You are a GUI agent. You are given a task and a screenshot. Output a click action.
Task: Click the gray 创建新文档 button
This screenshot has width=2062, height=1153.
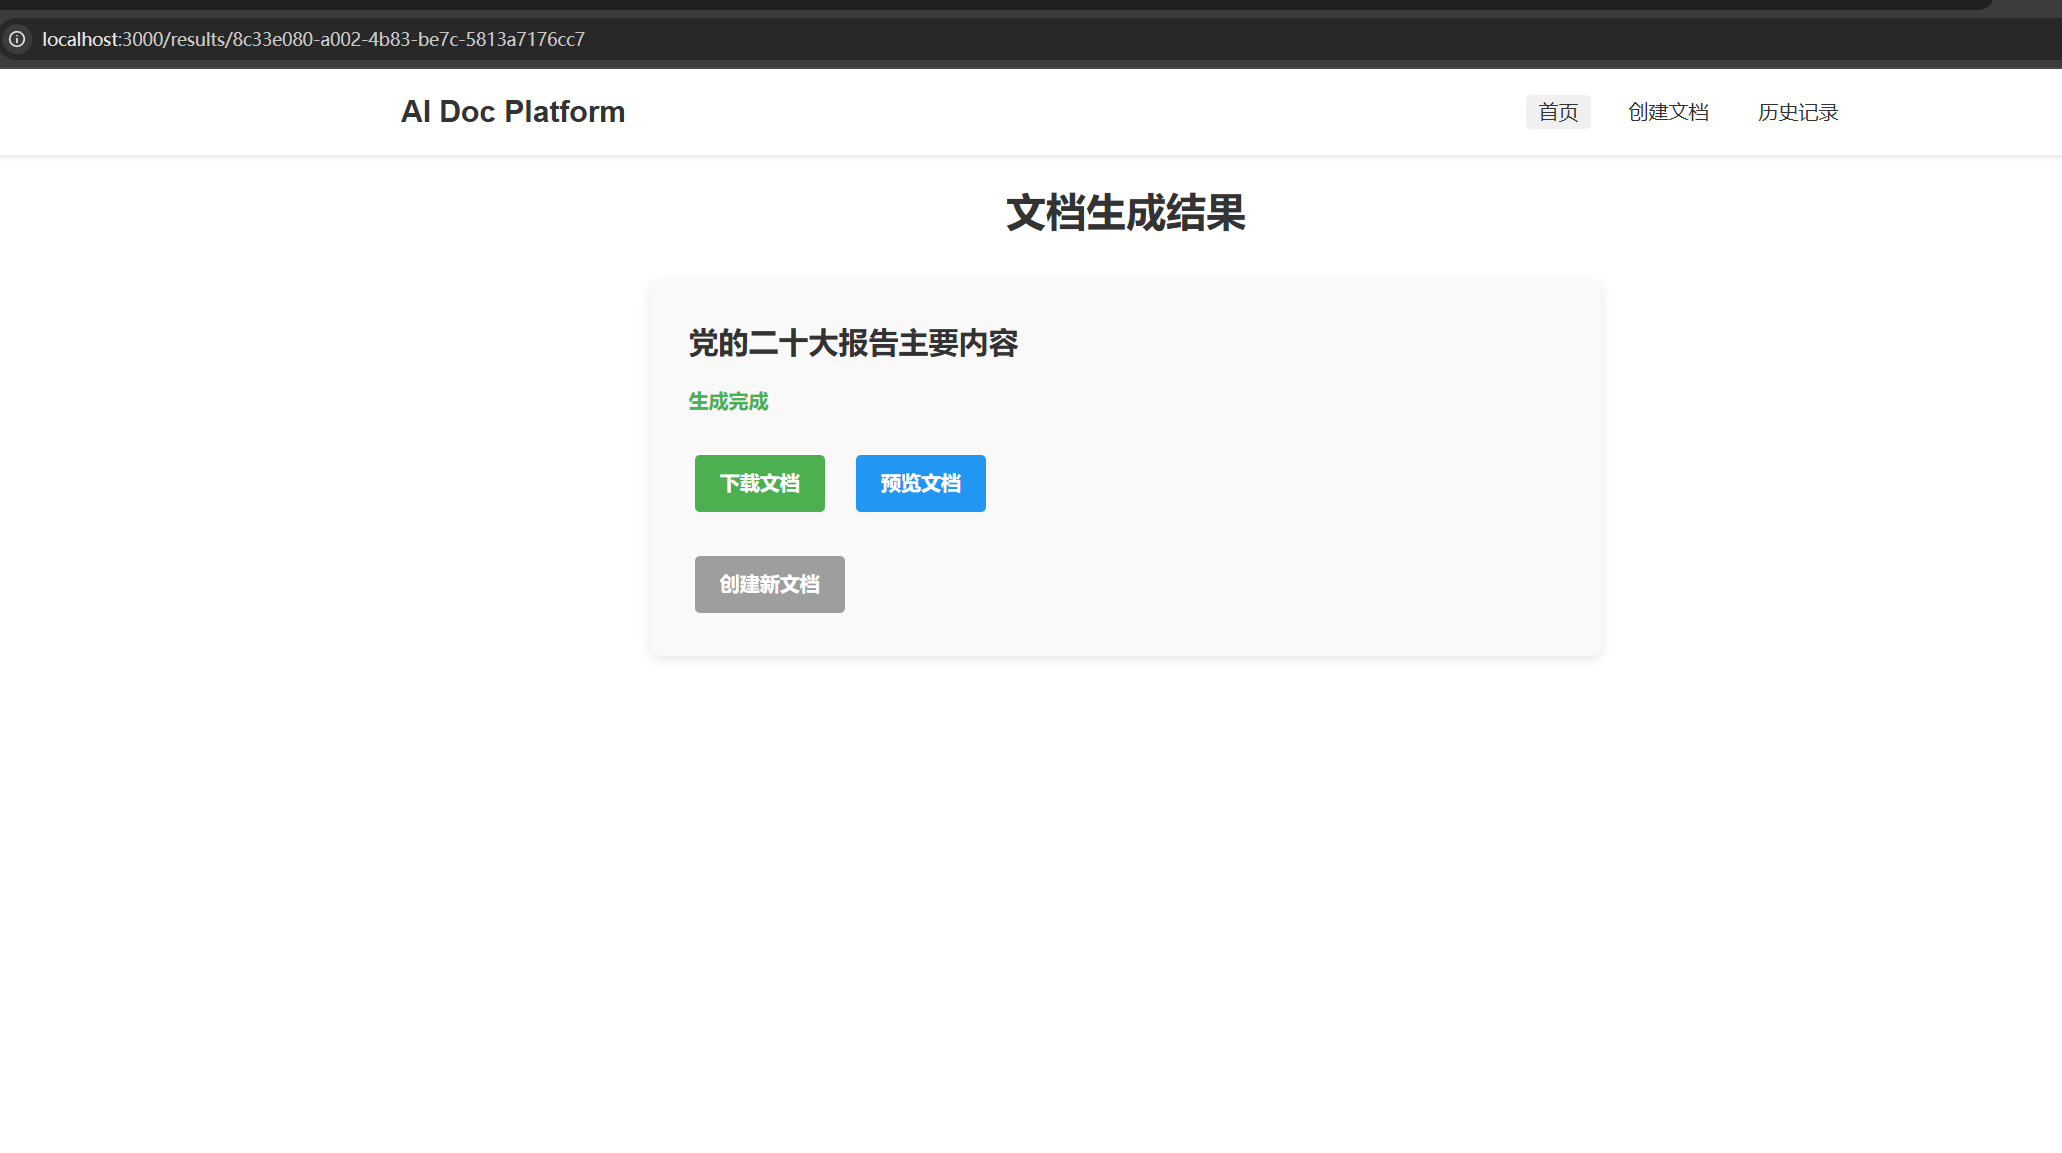click(769, 584)
